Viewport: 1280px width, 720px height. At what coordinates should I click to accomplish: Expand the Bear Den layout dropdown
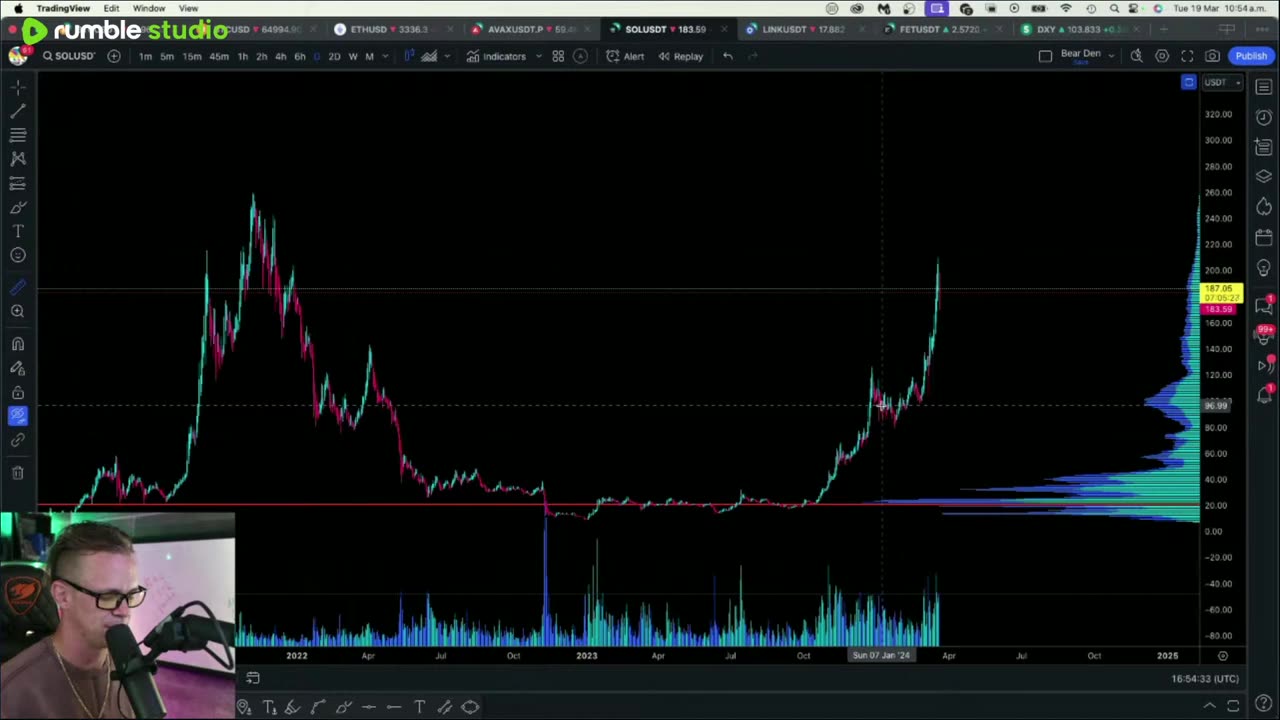[1111, 56]
